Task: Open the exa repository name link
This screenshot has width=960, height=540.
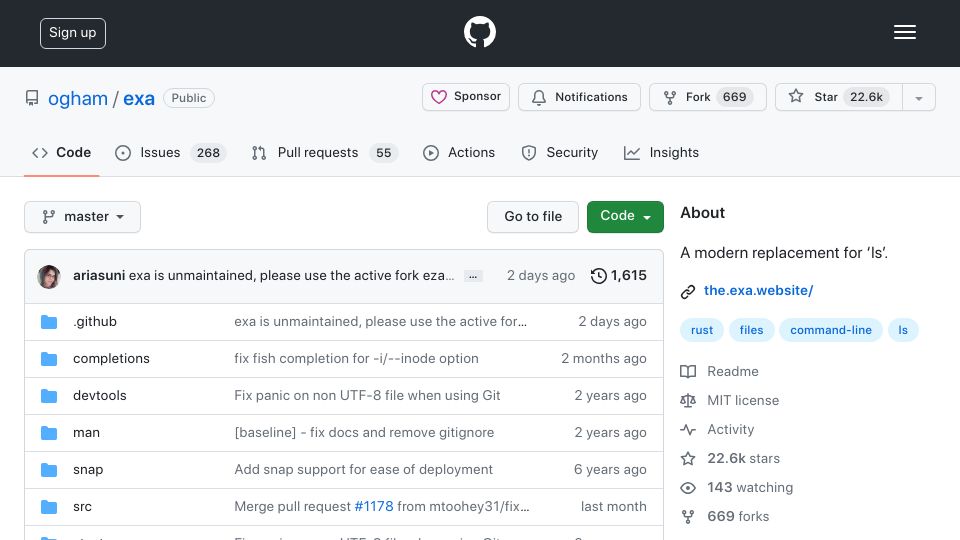Action: pyautogui.click(x=139, y=99)
